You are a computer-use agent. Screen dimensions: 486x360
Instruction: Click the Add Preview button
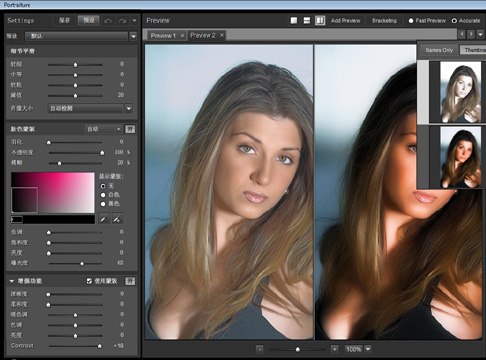(x=345, y=21)
